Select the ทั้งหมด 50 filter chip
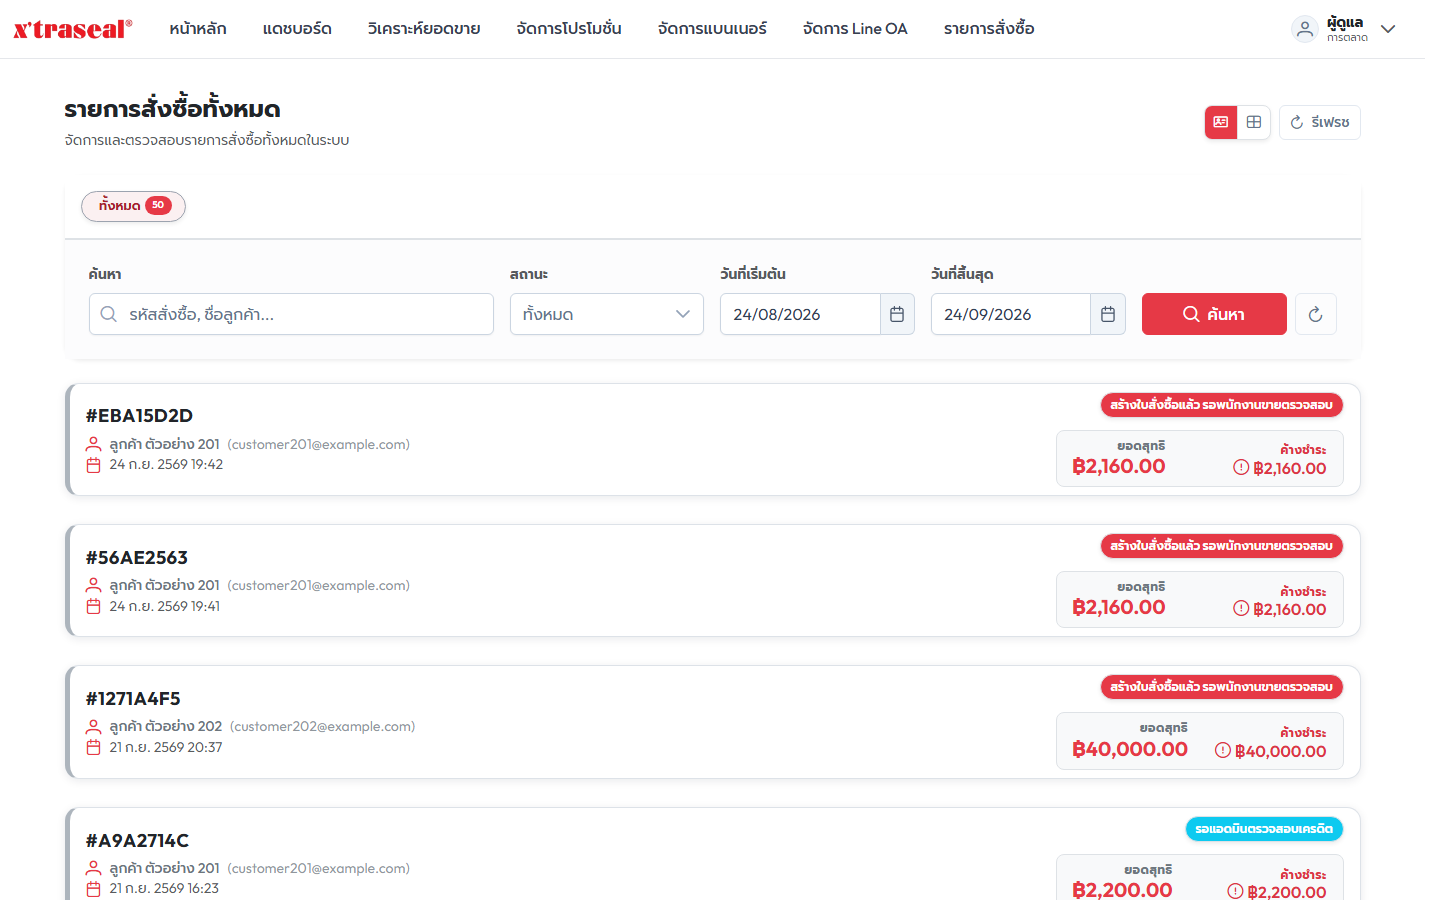This screenshot has width=1440, height=900. coord(134,206)
